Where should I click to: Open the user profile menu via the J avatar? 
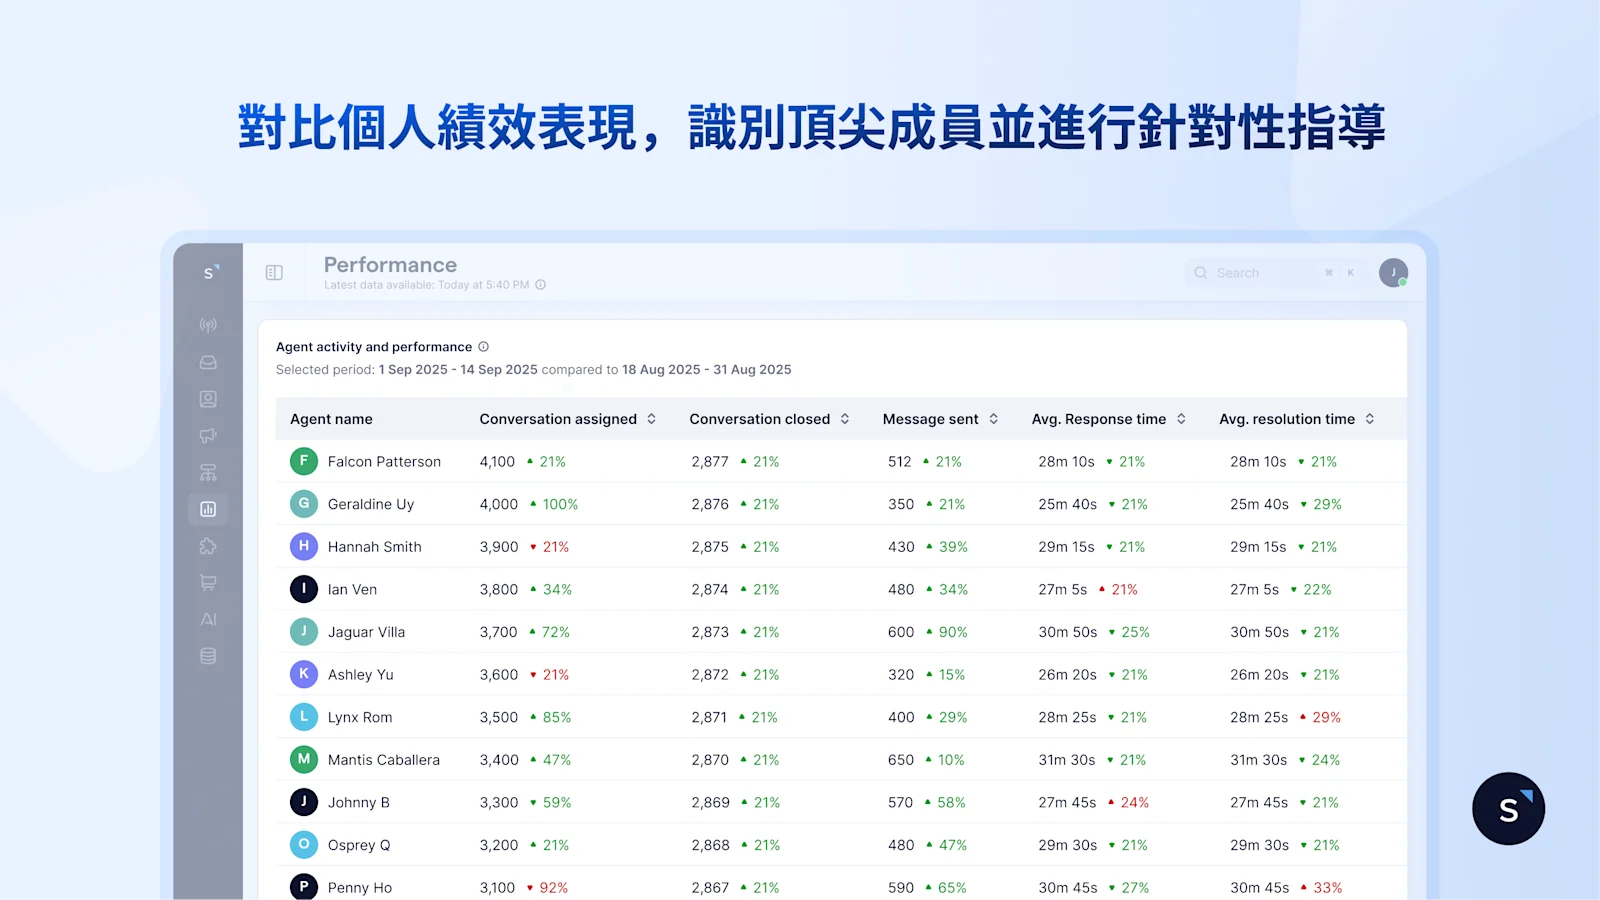[1394, 271]
